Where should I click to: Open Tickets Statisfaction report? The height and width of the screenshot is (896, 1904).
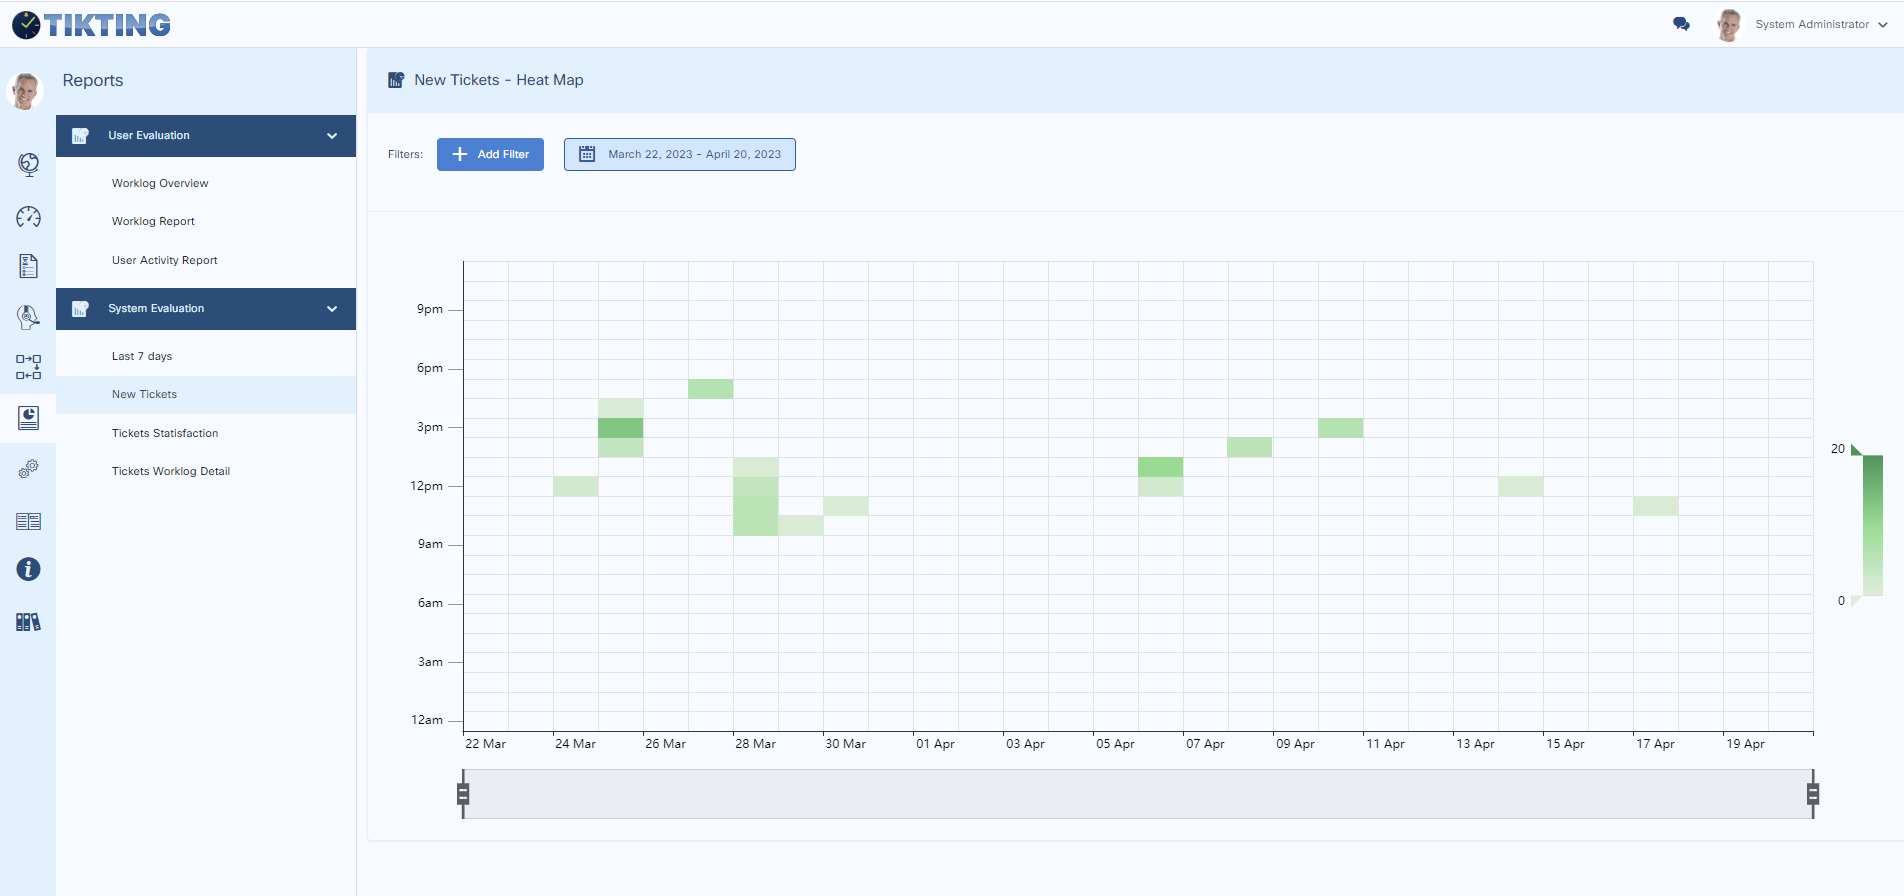point(165,434)
